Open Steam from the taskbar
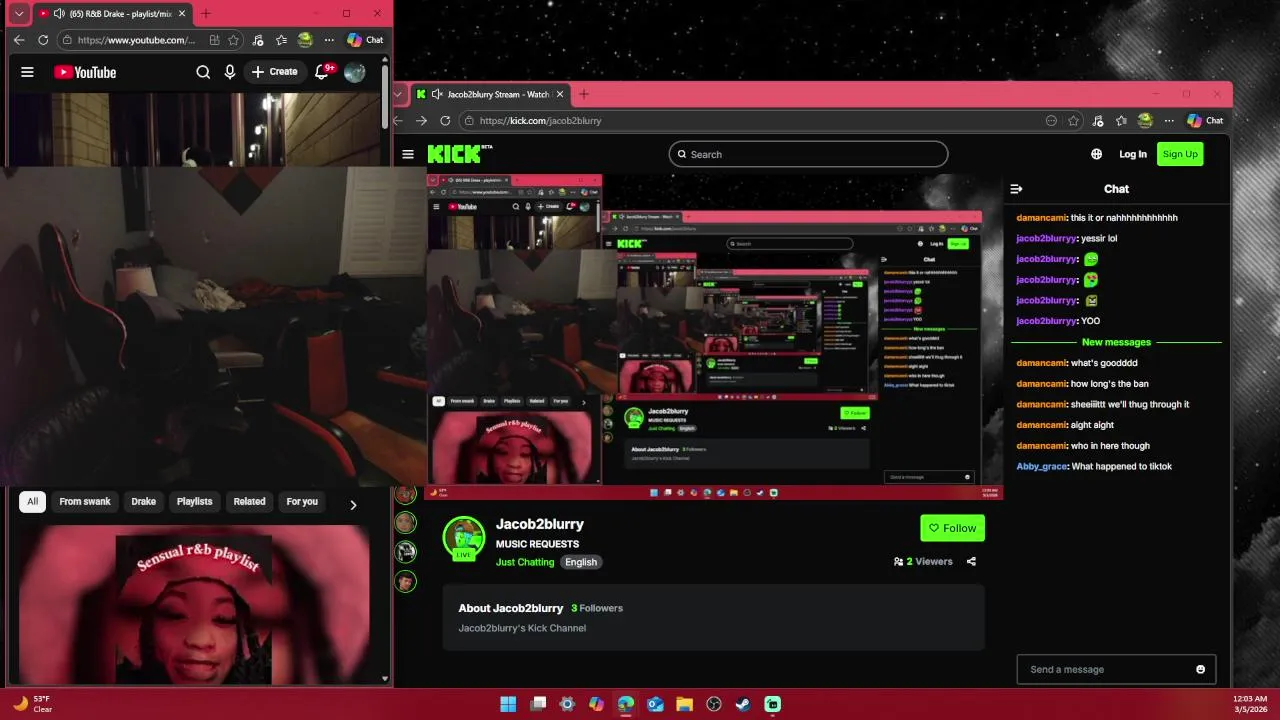The image size is (1280, 720). click(x=743, y=704)
